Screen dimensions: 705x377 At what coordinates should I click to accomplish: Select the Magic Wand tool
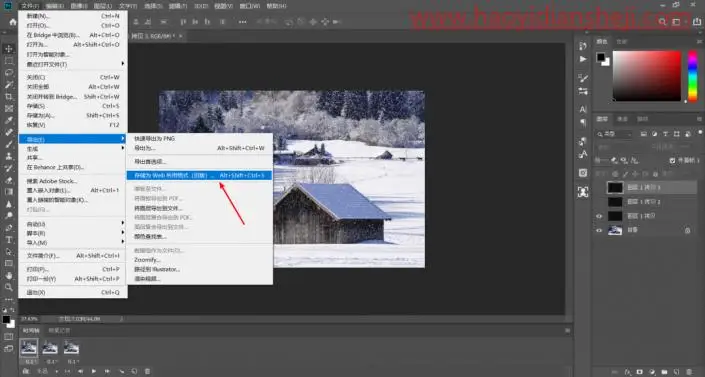(x=9, y=85)
